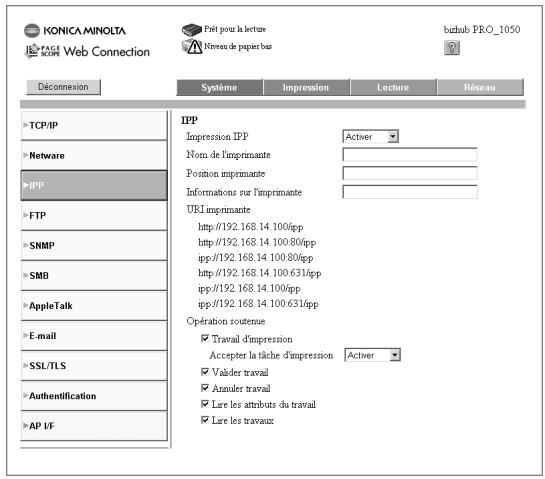Viewport: 545px width, 479px height.
Task: Click URI http://192.168.14.100:80/ipp
Action: pos(257,242)
